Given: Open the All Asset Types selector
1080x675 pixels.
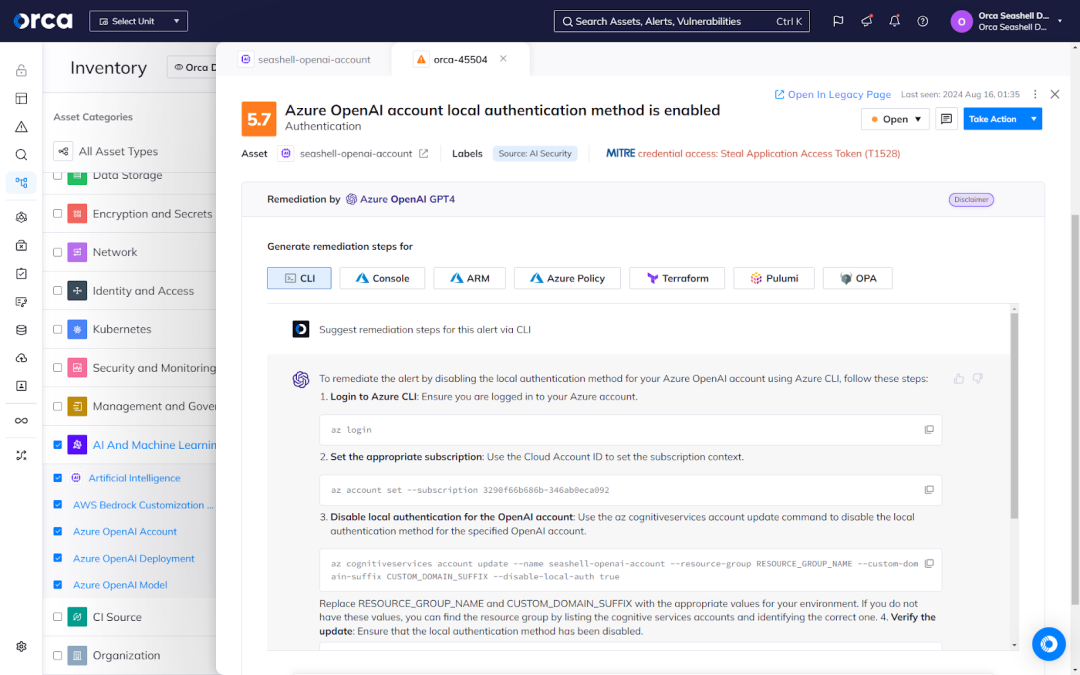Looking at the screenshot, I should 107,152.
